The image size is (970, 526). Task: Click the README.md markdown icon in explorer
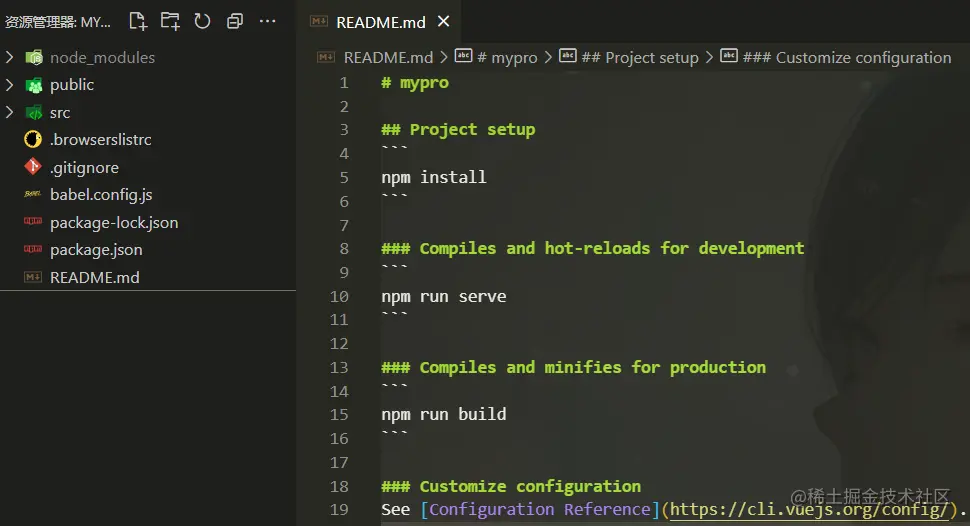[x=33, y=277]
